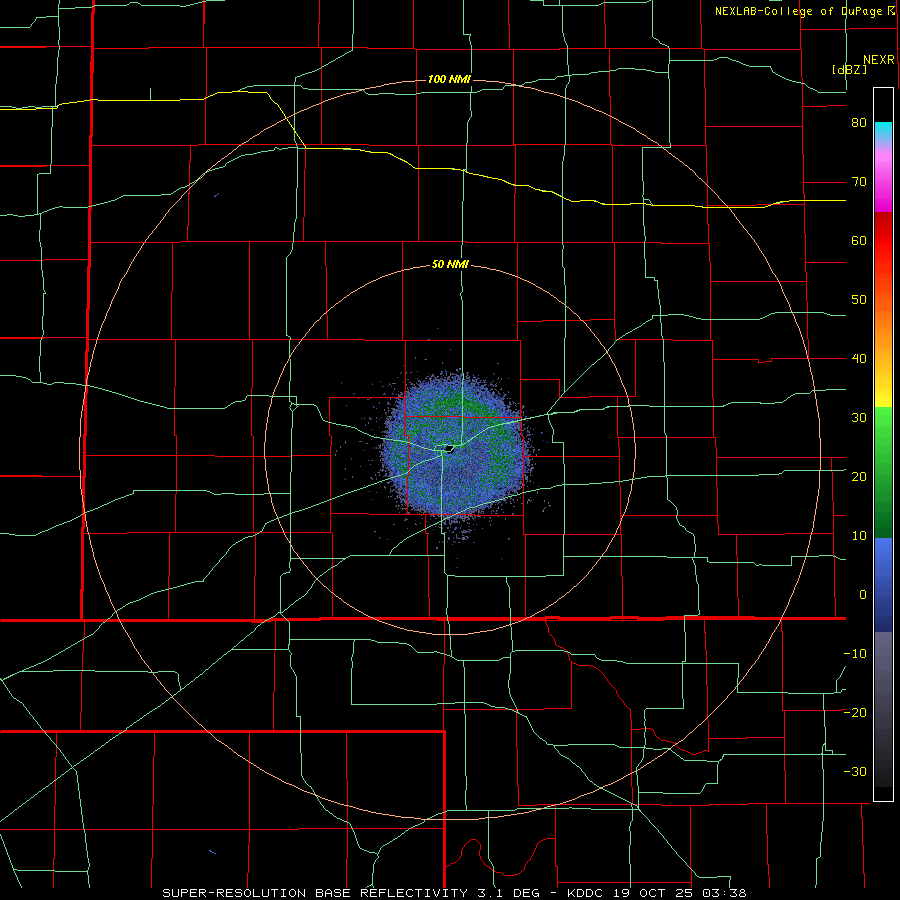Viewport: 900px width, 900px height.
Task: Click the gray negative-dBZ segment of the color bar
Action: point(883,709)
